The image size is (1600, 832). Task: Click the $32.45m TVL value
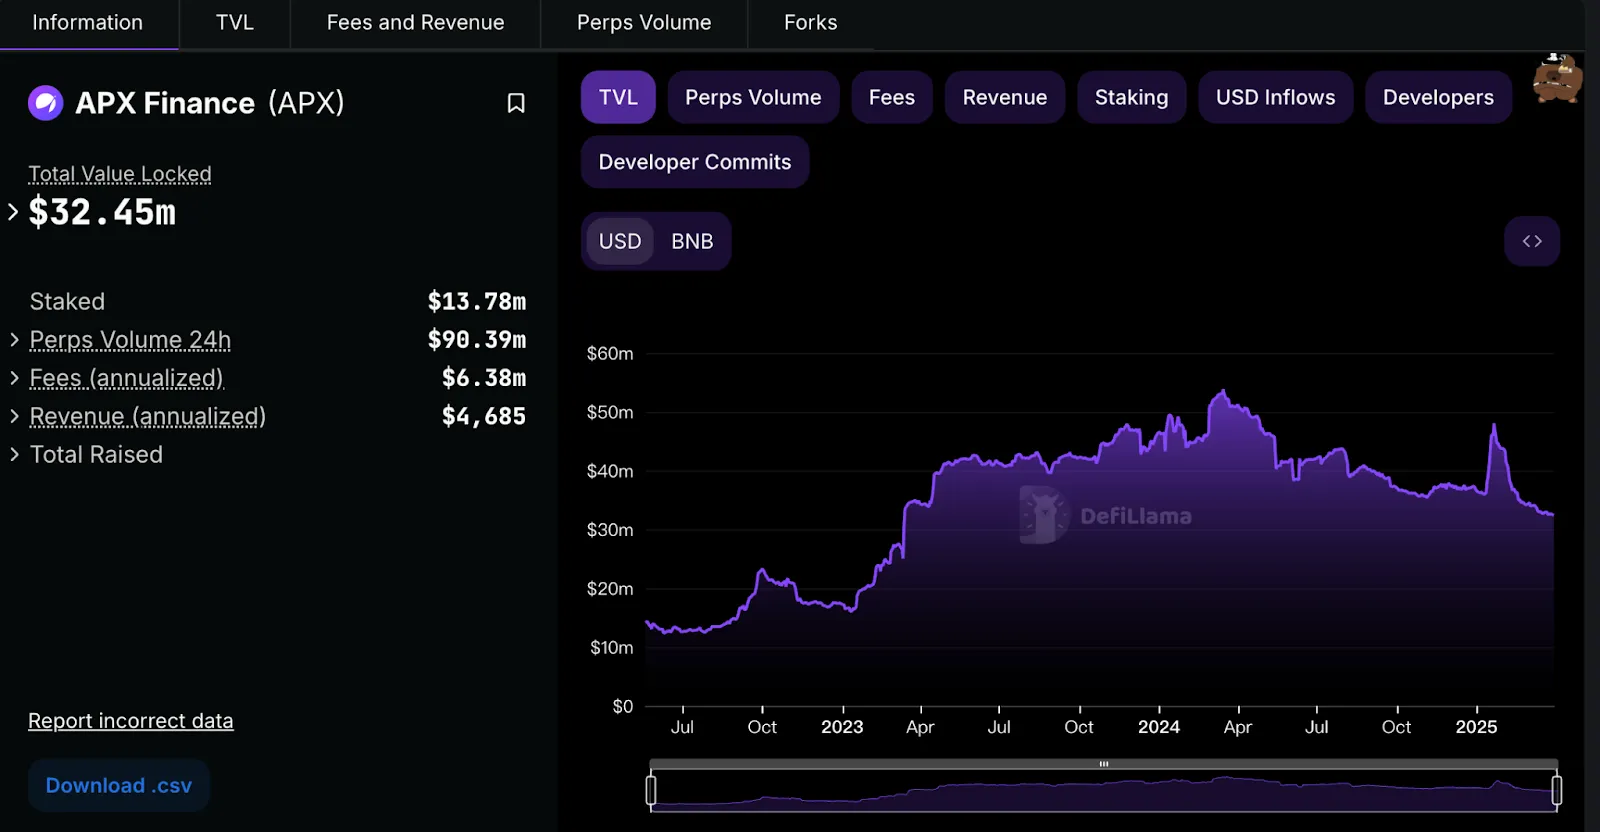point(102,212)
